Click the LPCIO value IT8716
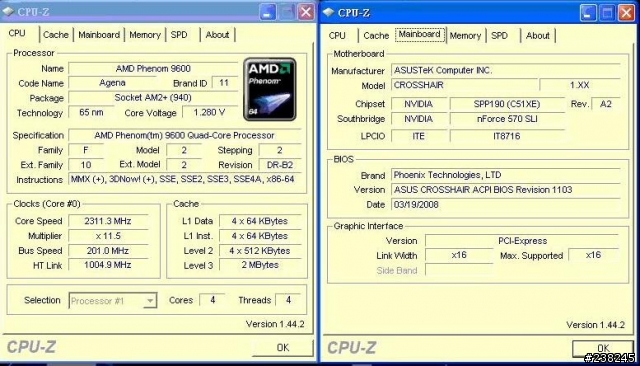This screenshot has width=640, height=366. coord(507,136)
